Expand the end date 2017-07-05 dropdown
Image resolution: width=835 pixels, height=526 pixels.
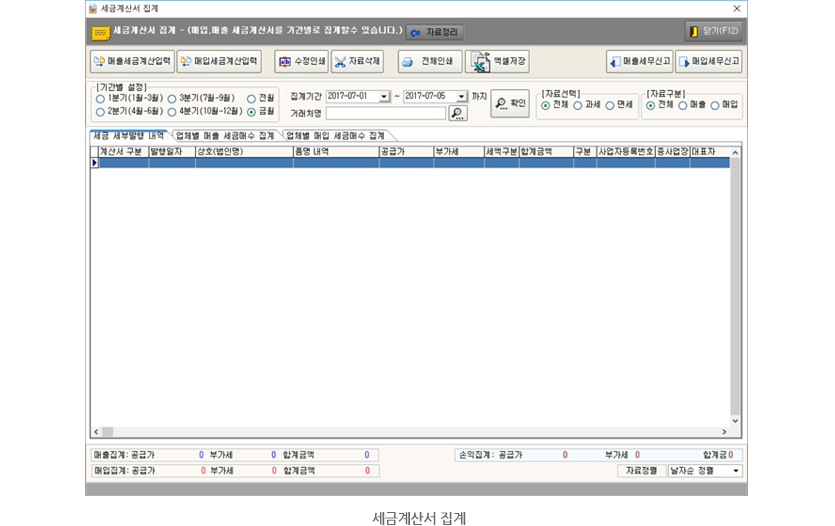[462, 97]
